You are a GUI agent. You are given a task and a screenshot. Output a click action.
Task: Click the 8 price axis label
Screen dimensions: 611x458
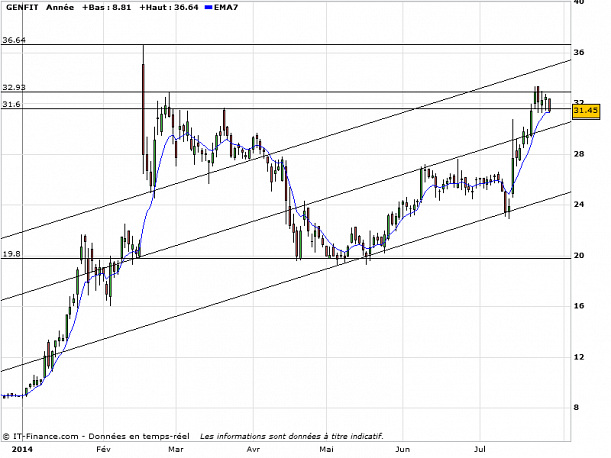pos(576,408)
